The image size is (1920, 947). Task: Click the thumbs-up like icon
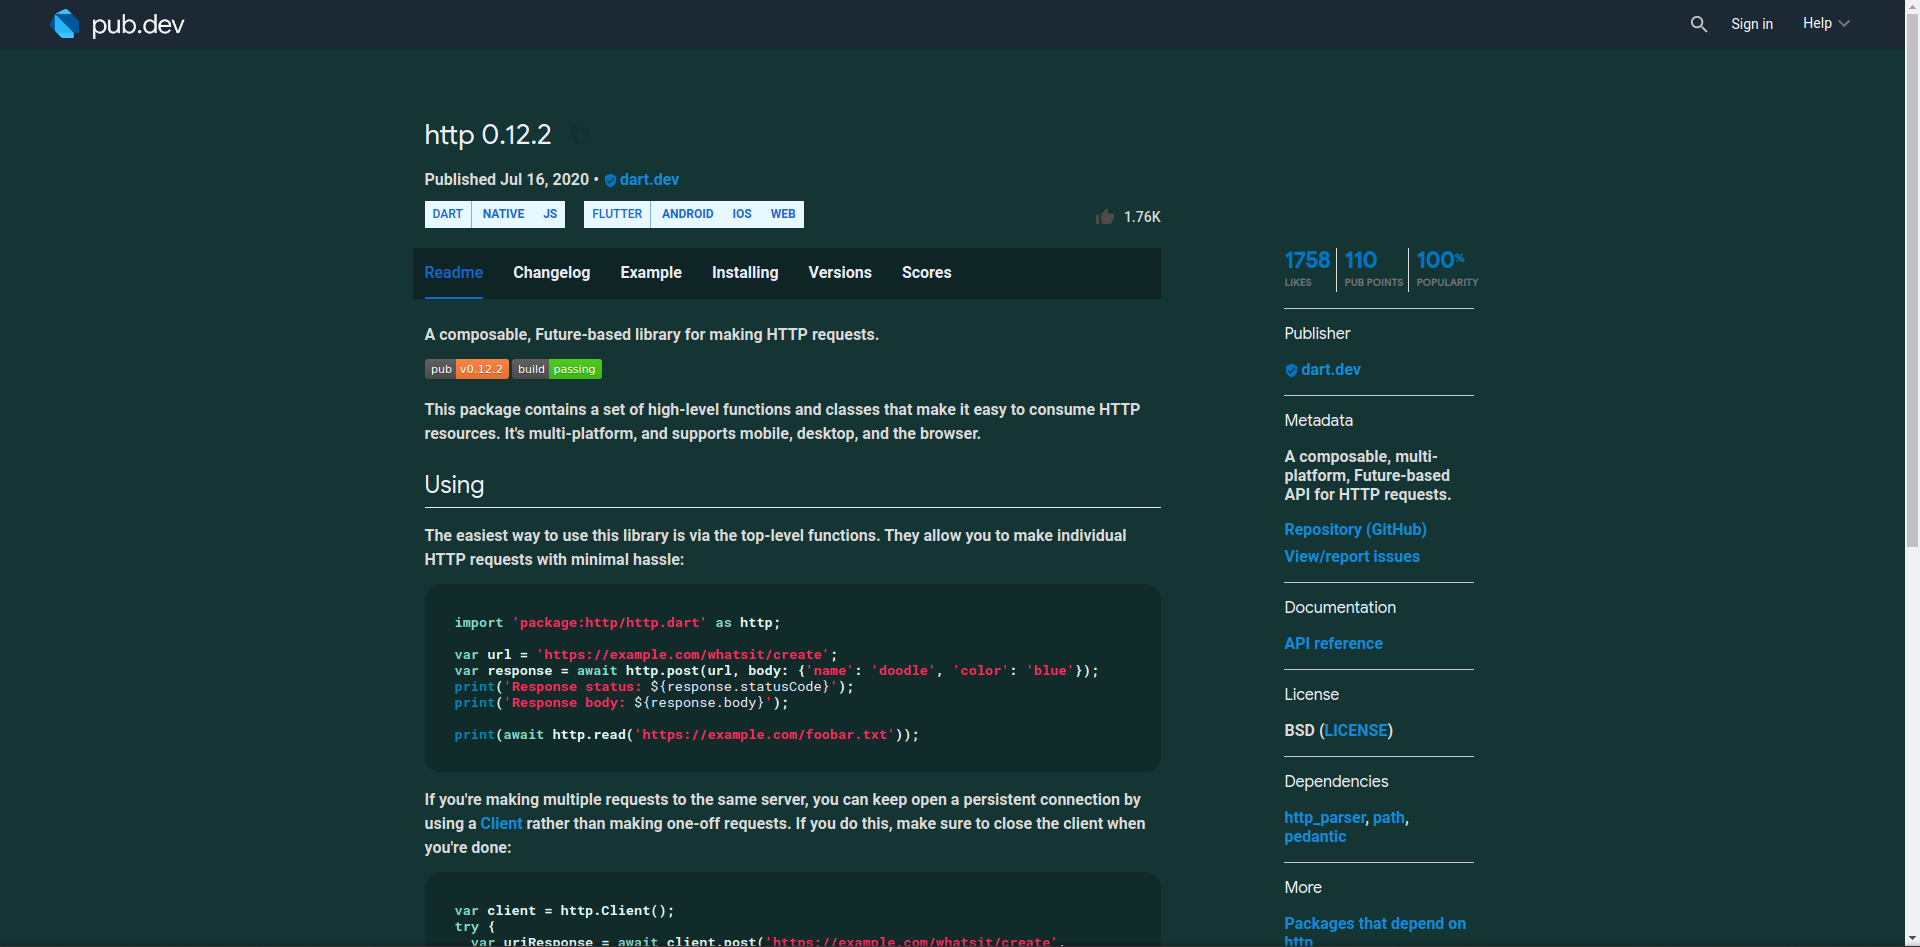tap(1104, 216)
